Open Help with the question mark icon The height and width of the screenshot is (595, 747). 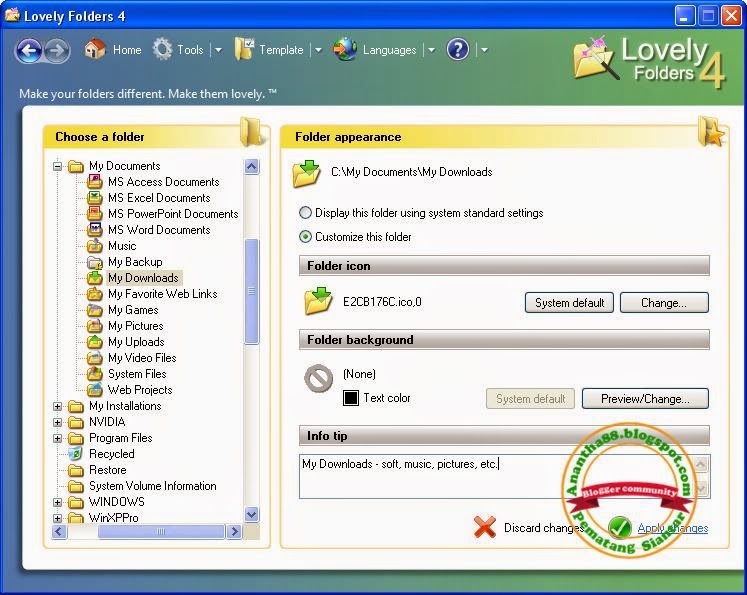coord(458,50)
